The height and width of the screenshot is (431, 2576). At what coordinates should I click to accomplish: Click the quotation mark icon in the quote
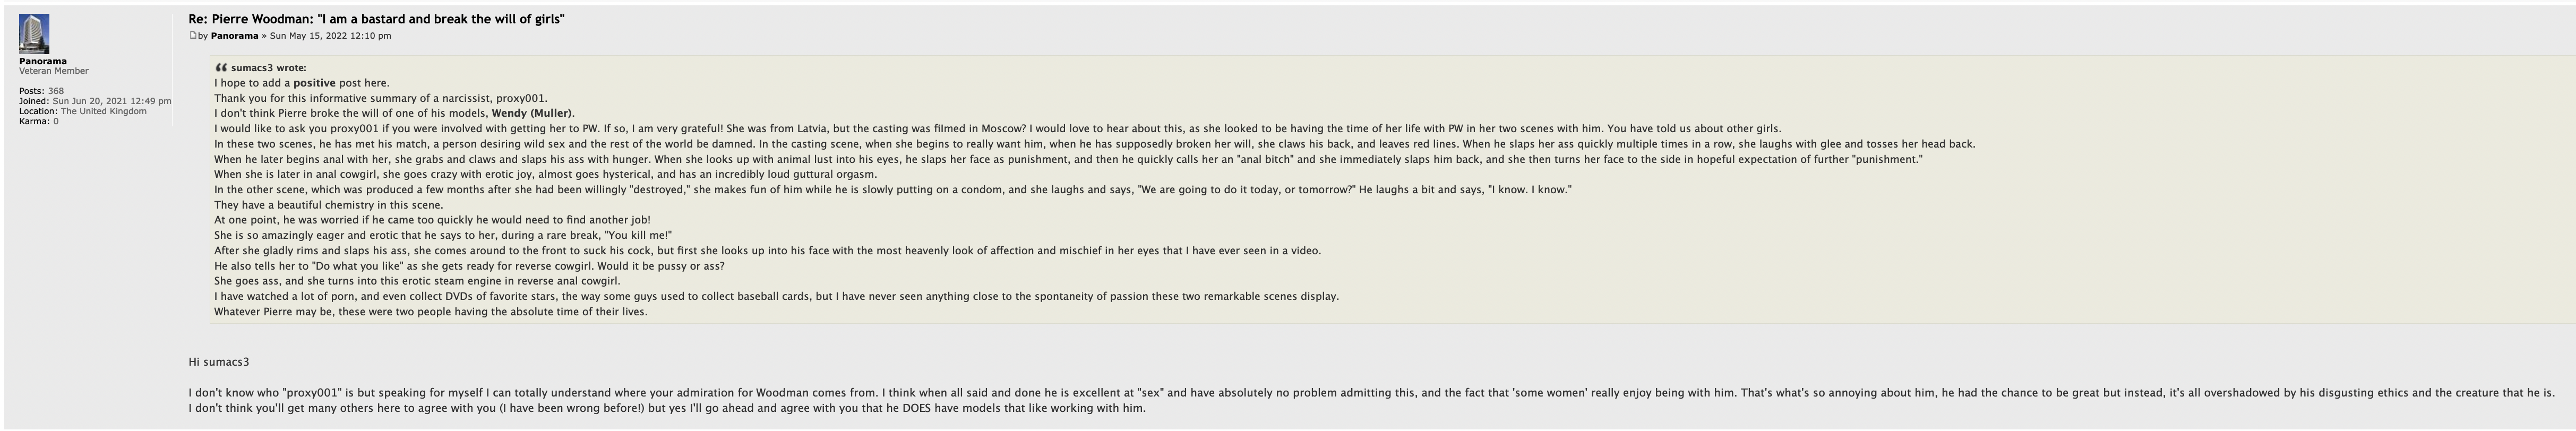tap(221, 68)
